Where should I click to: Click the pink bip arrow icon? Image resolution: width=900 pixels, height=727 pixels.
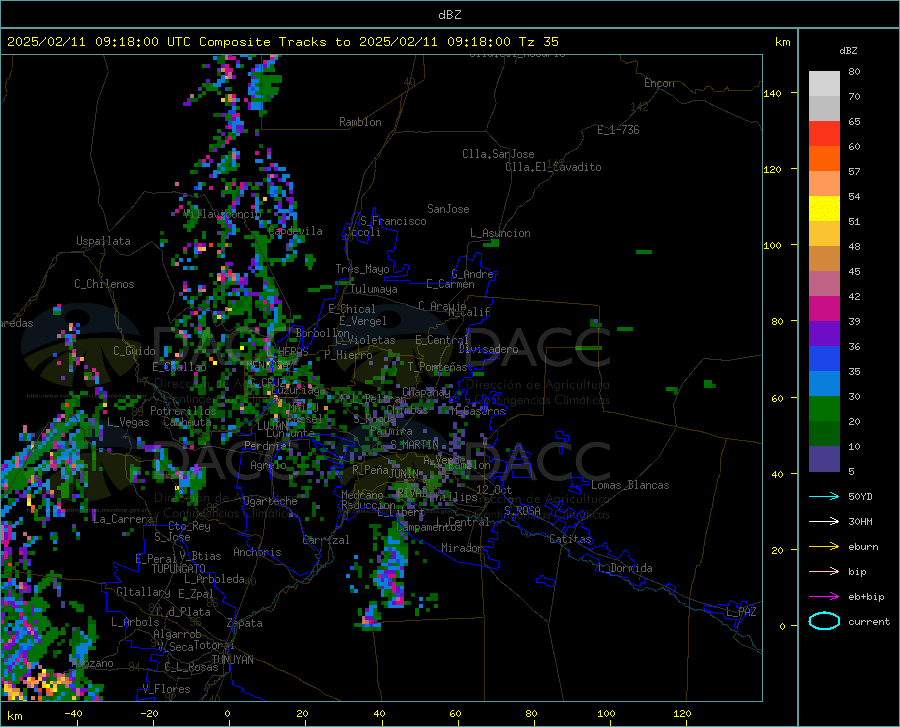point(824,572)
